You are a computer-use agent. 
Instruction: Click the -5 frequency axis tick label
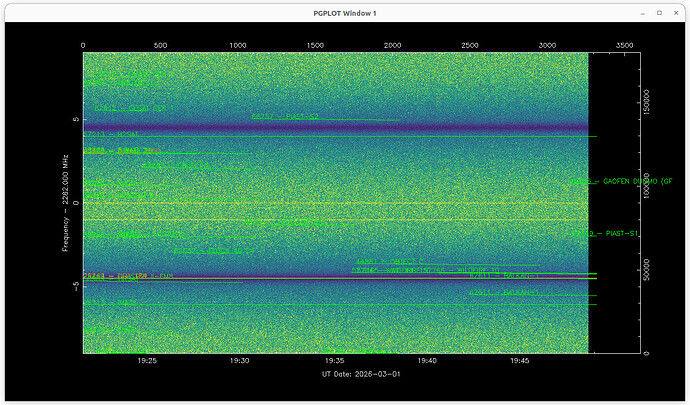click(x=76, y=285)
